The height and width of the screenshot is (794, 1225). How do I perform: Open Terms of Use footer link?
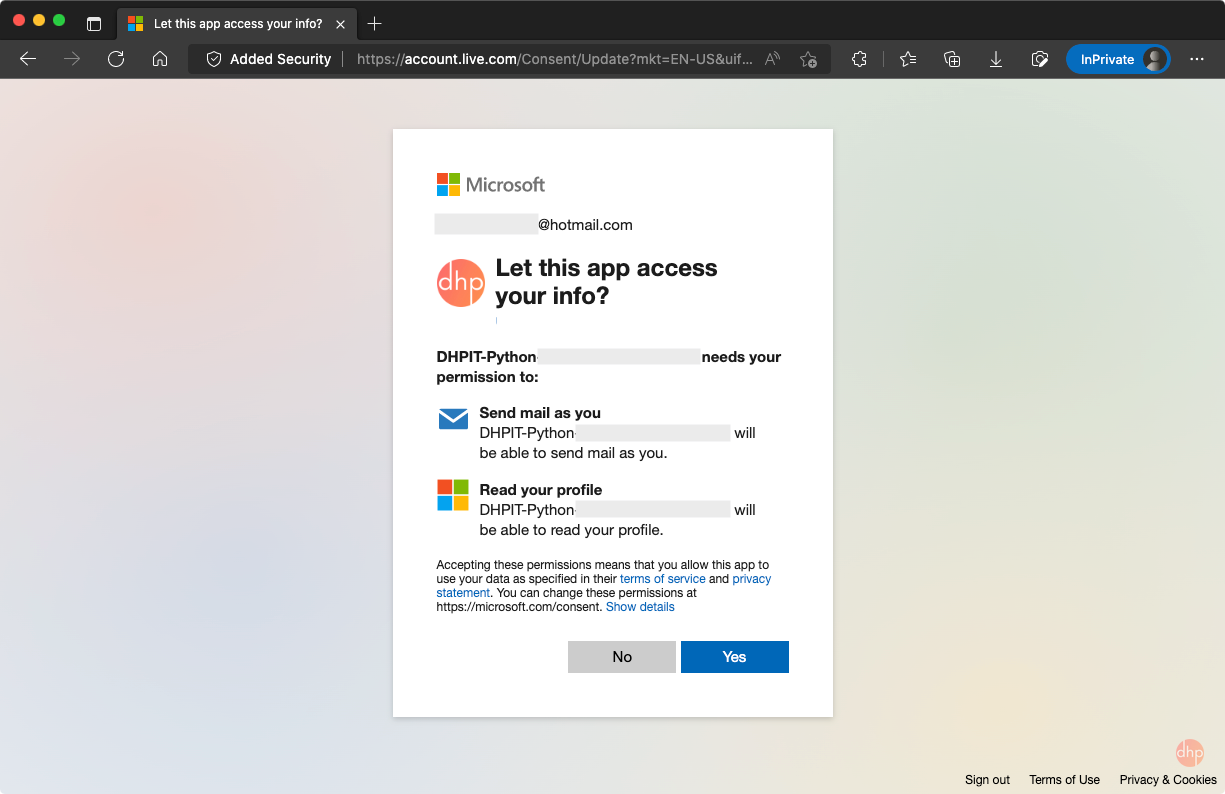tap(1064, 780)
